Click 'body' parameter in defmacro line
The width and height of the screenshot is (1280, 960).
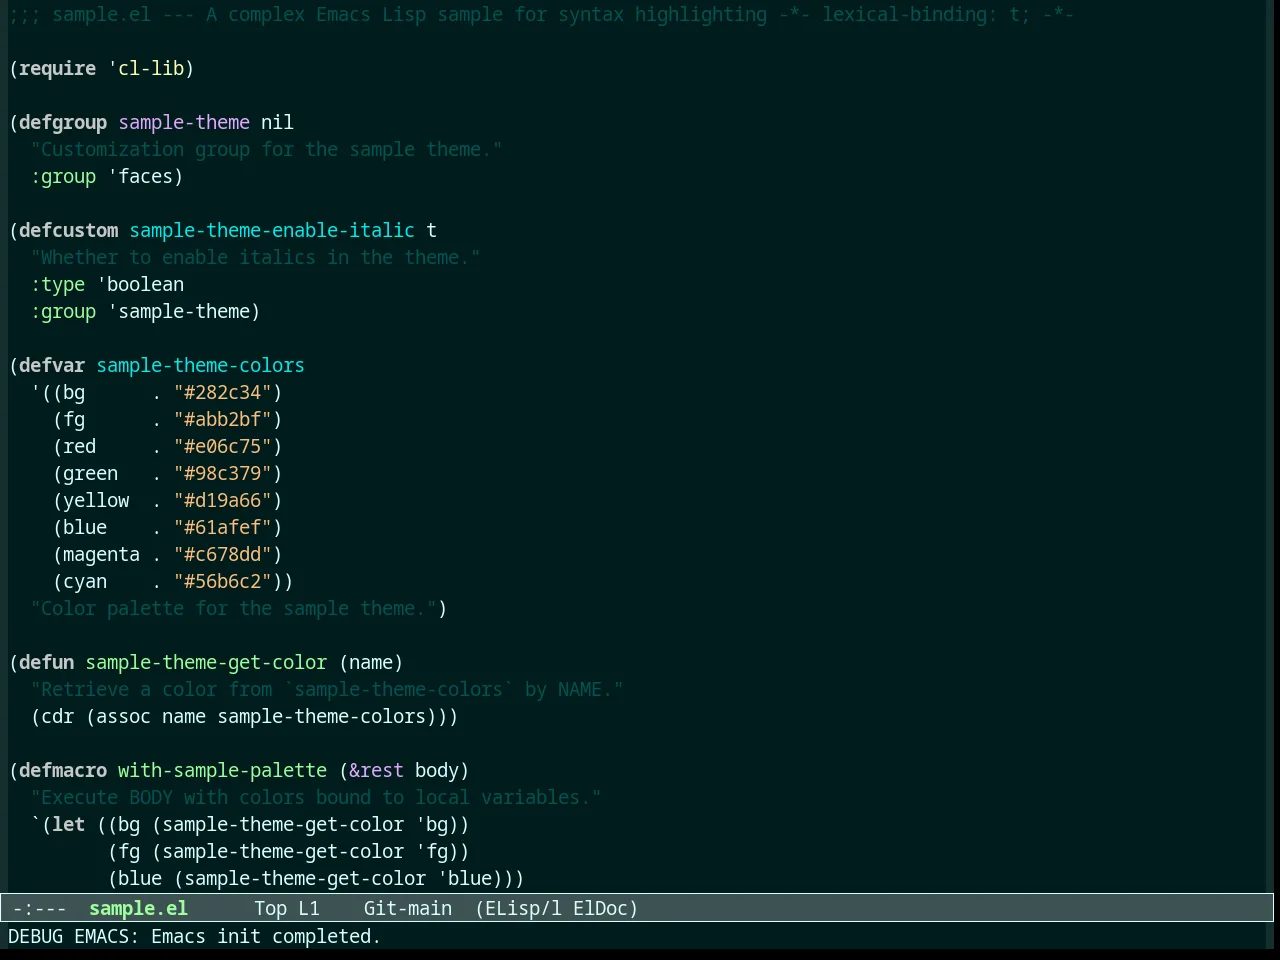click(437, 770)
